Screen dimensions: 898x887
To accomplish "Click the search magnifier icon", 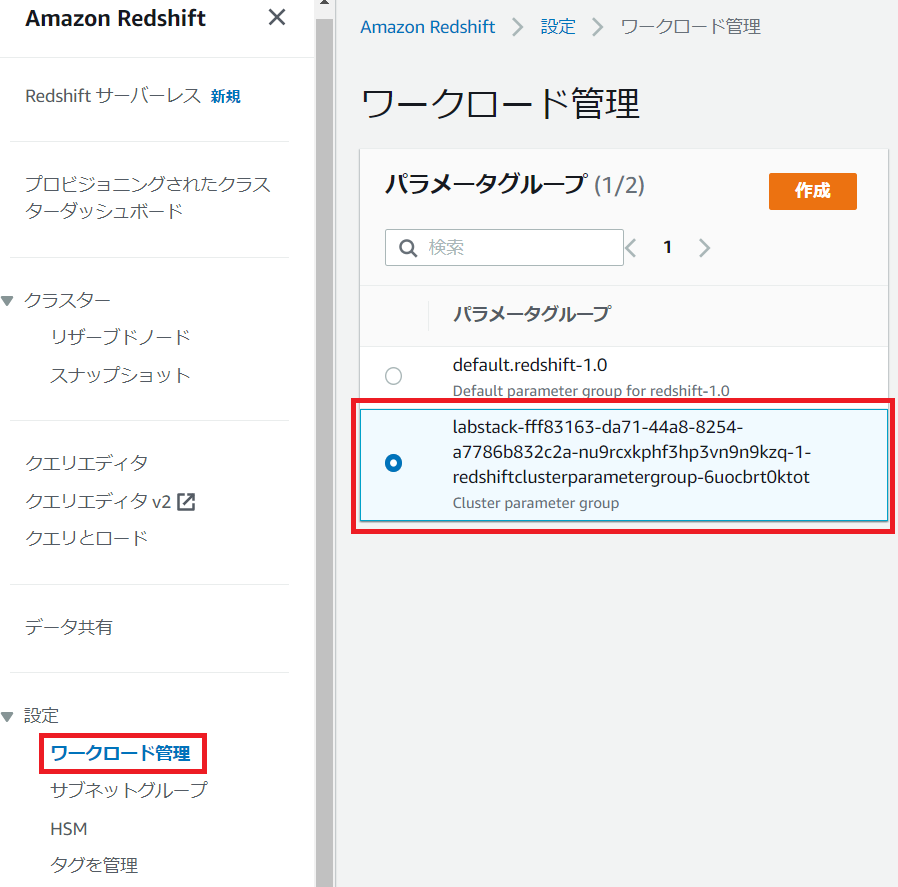I will tap(408, 248).
